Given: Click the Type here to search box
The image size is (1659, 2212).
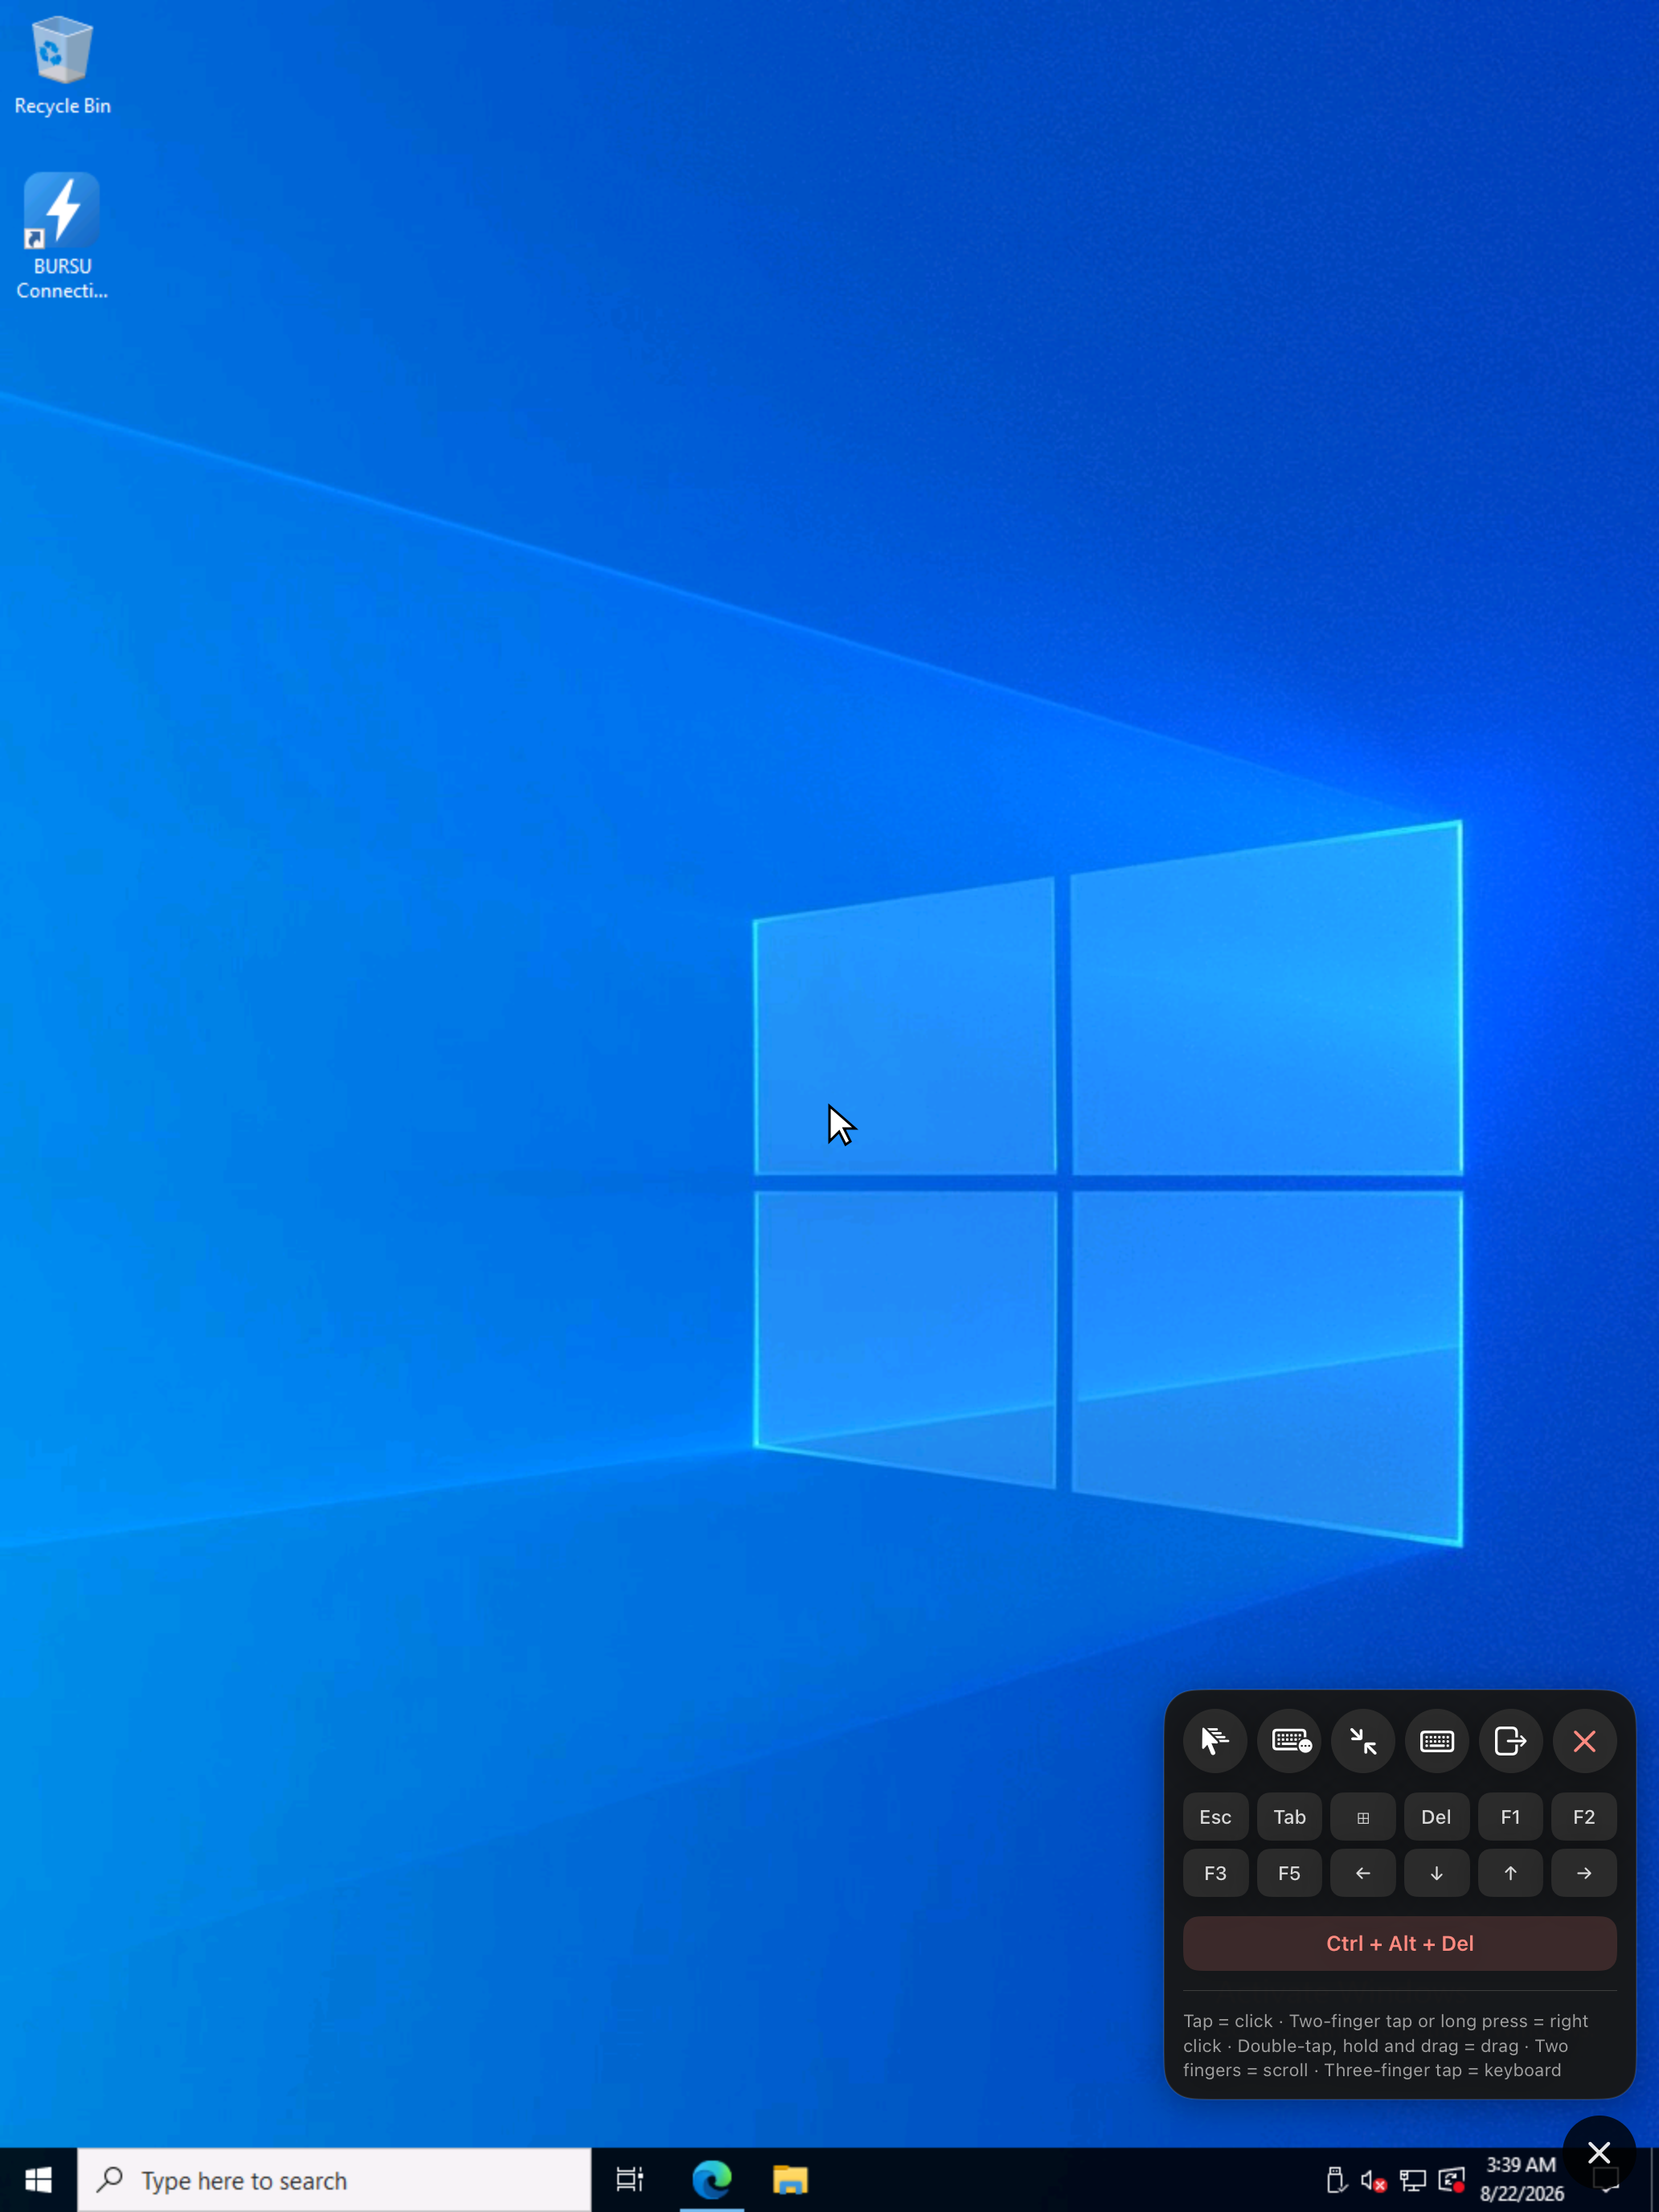Looking at the screenshot, I should (x=334, y=2180).
